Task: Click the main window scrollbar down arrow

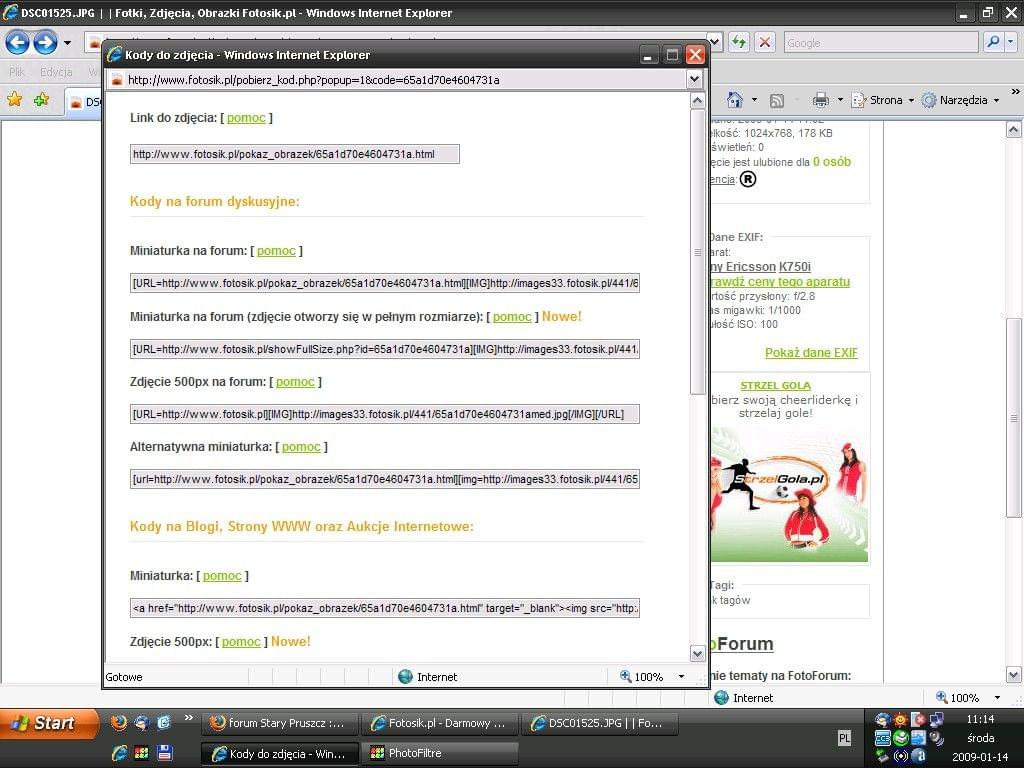Action: 1013,675
